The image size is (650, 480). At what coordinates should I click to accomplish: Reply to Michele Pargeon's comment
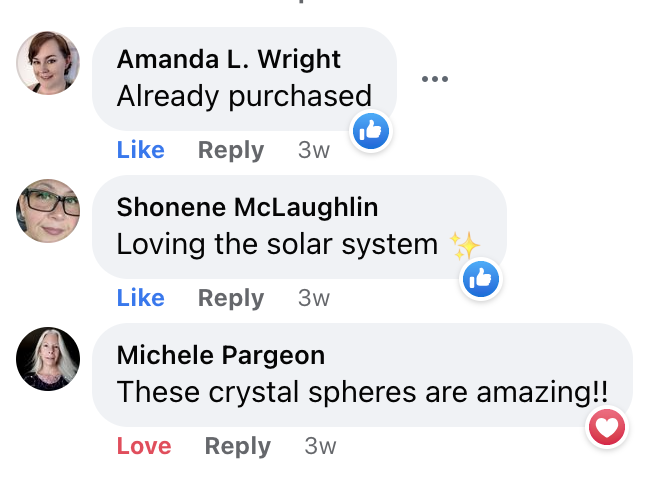[237, 446]
